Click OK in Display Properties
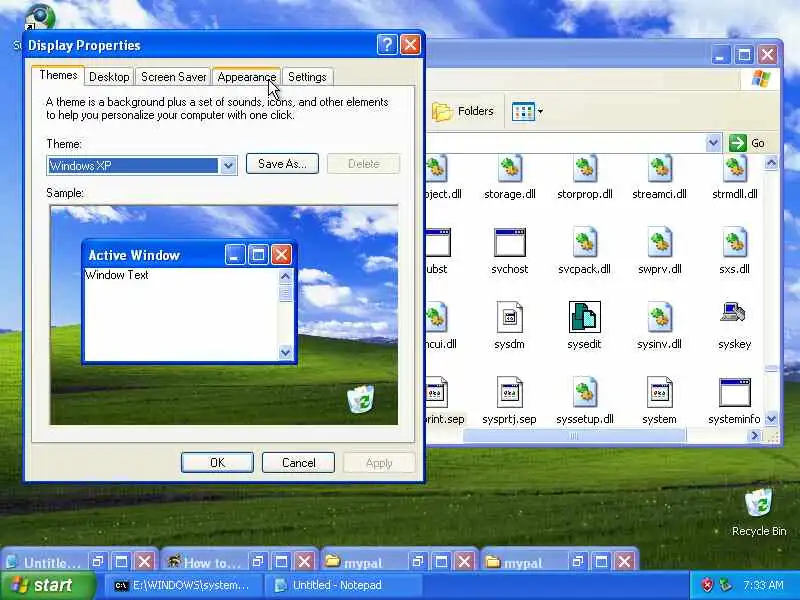 pos(217,463)
